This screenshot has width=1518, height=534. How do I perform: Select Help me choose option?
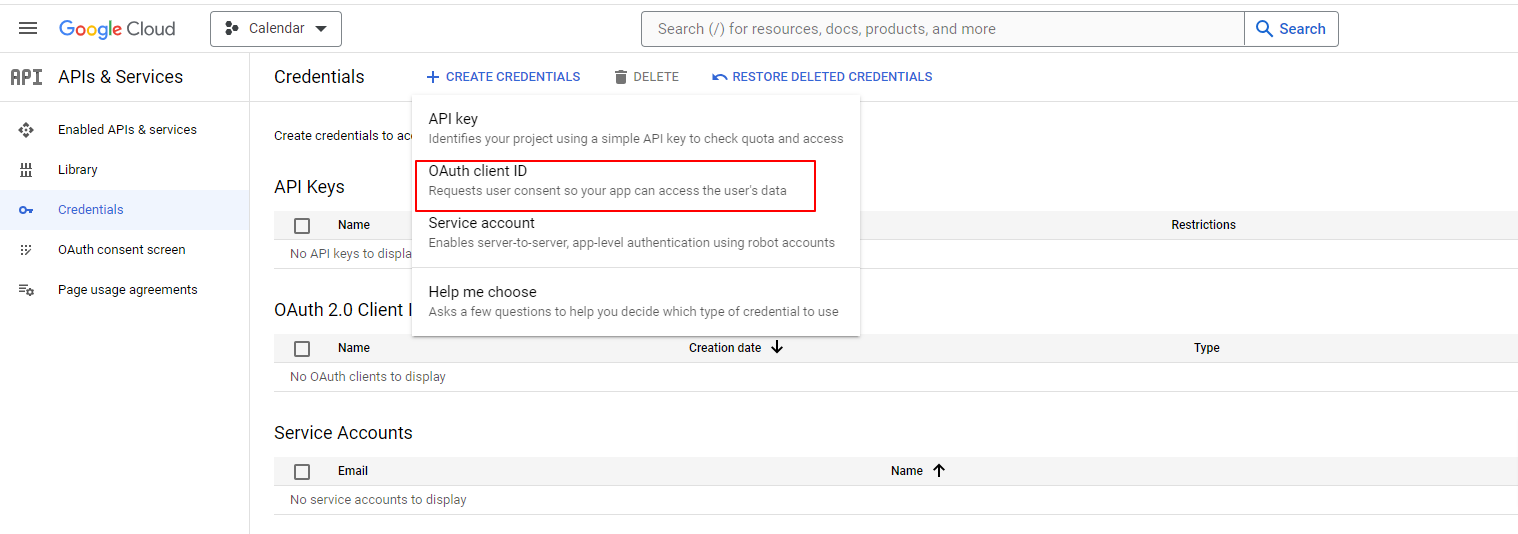coord(636,301)
